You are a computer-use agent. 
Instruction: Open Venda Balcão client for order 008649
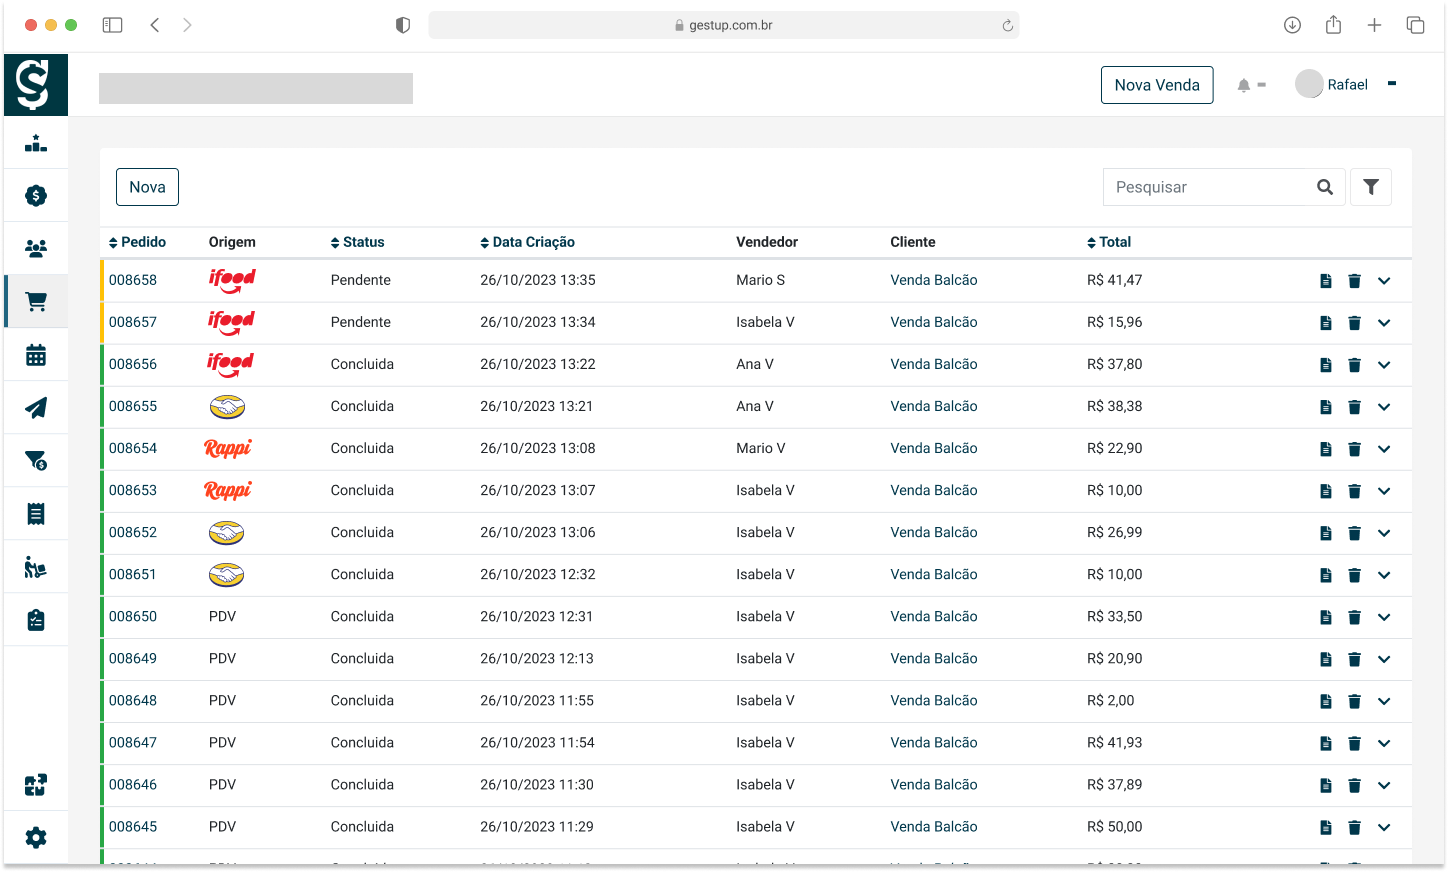(934, 658)
